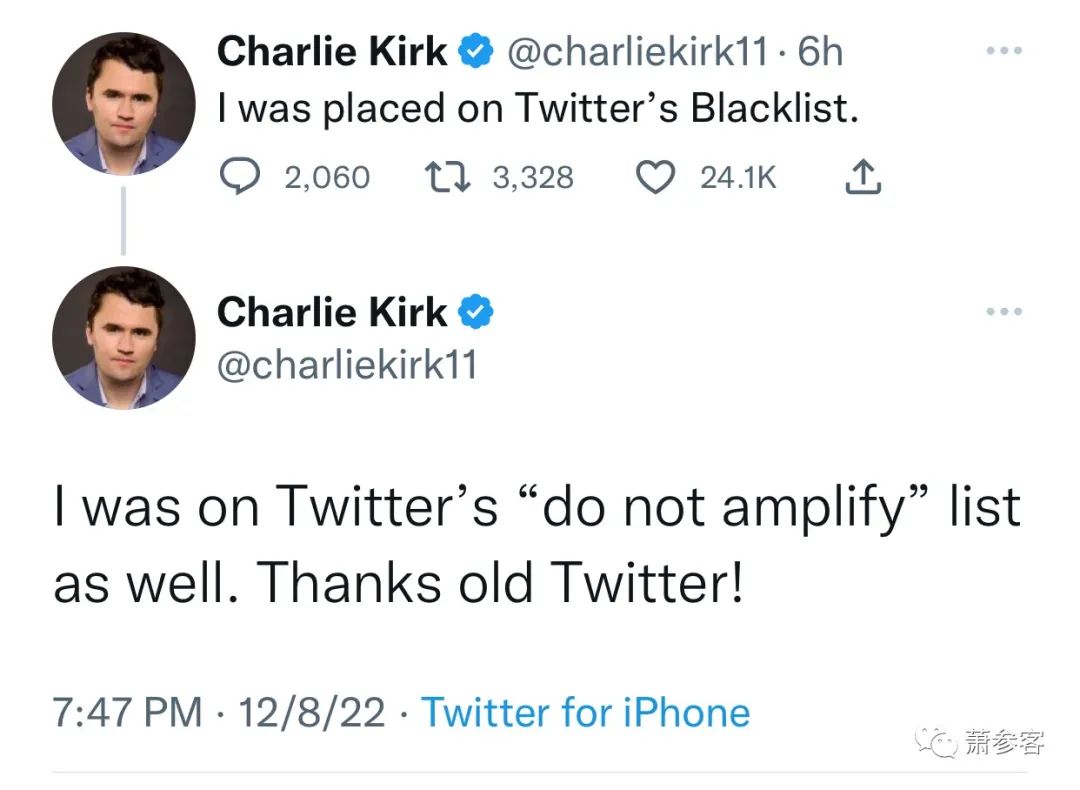Open the "I was placed on Twitter's Blacklist" tweet text
Image resolution: width=1080 pixels, height=790 pixels.
coord(538,110)
